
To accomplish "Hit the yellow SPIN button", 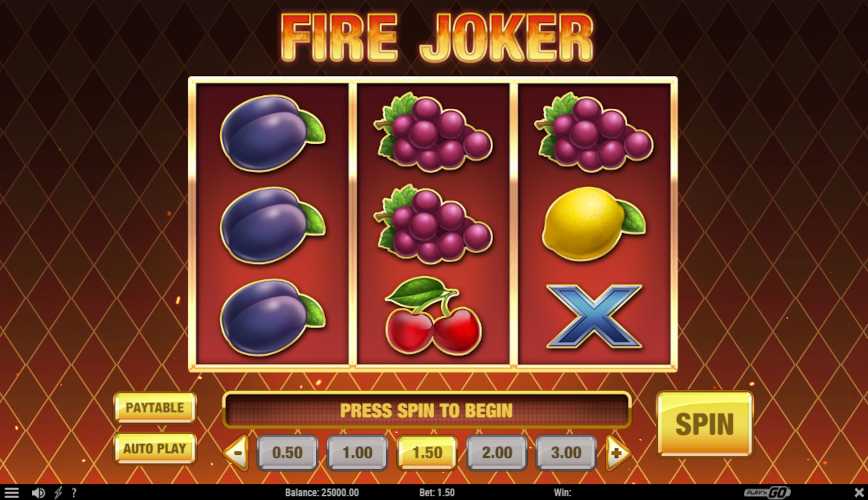I will click(x=705, y=424).
